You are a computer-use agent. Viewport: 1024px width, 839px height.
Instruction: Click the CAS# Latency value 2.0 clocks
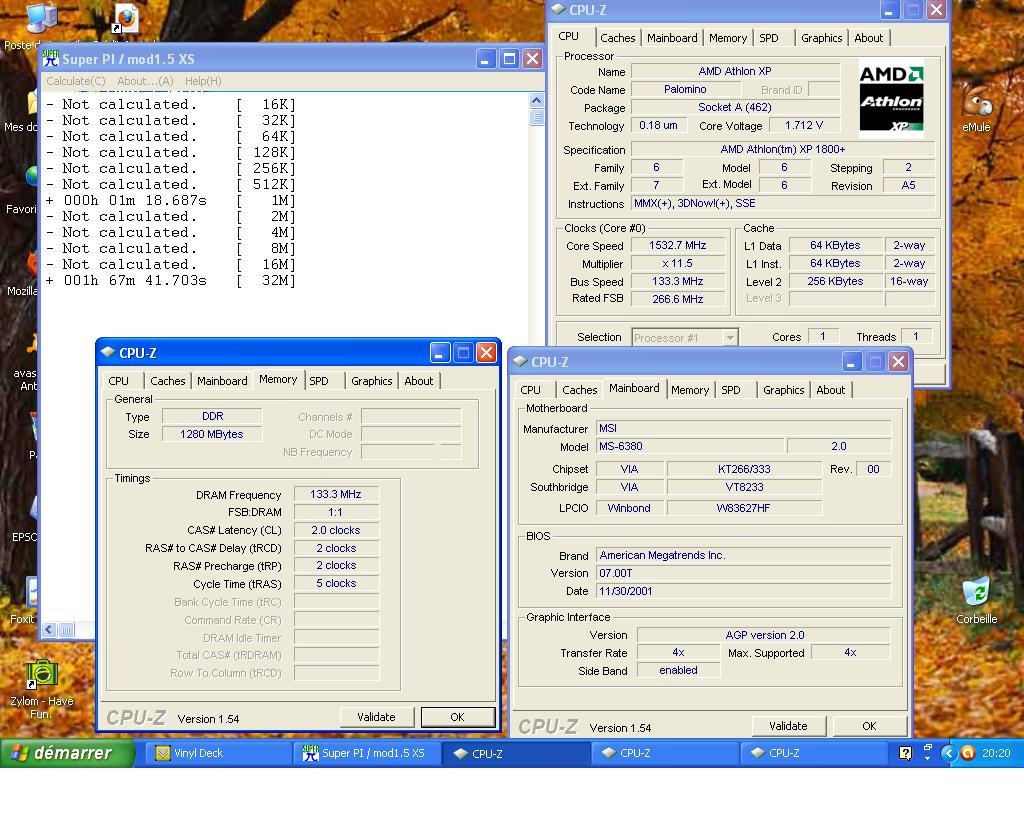[336, 530]
